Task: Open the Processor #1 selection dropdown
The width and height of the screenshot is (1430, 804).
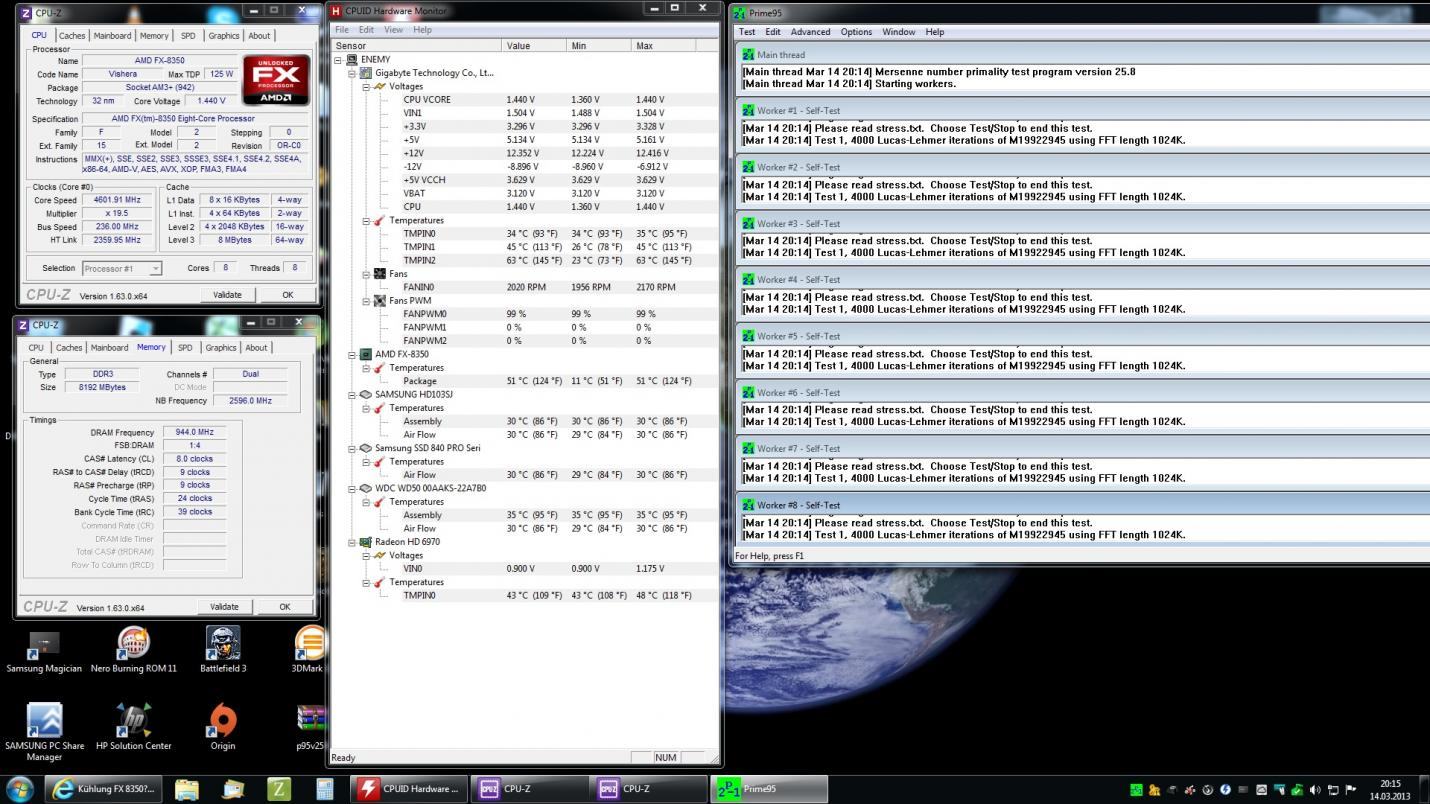Action: pyautogui.click(x=121, y=268)
